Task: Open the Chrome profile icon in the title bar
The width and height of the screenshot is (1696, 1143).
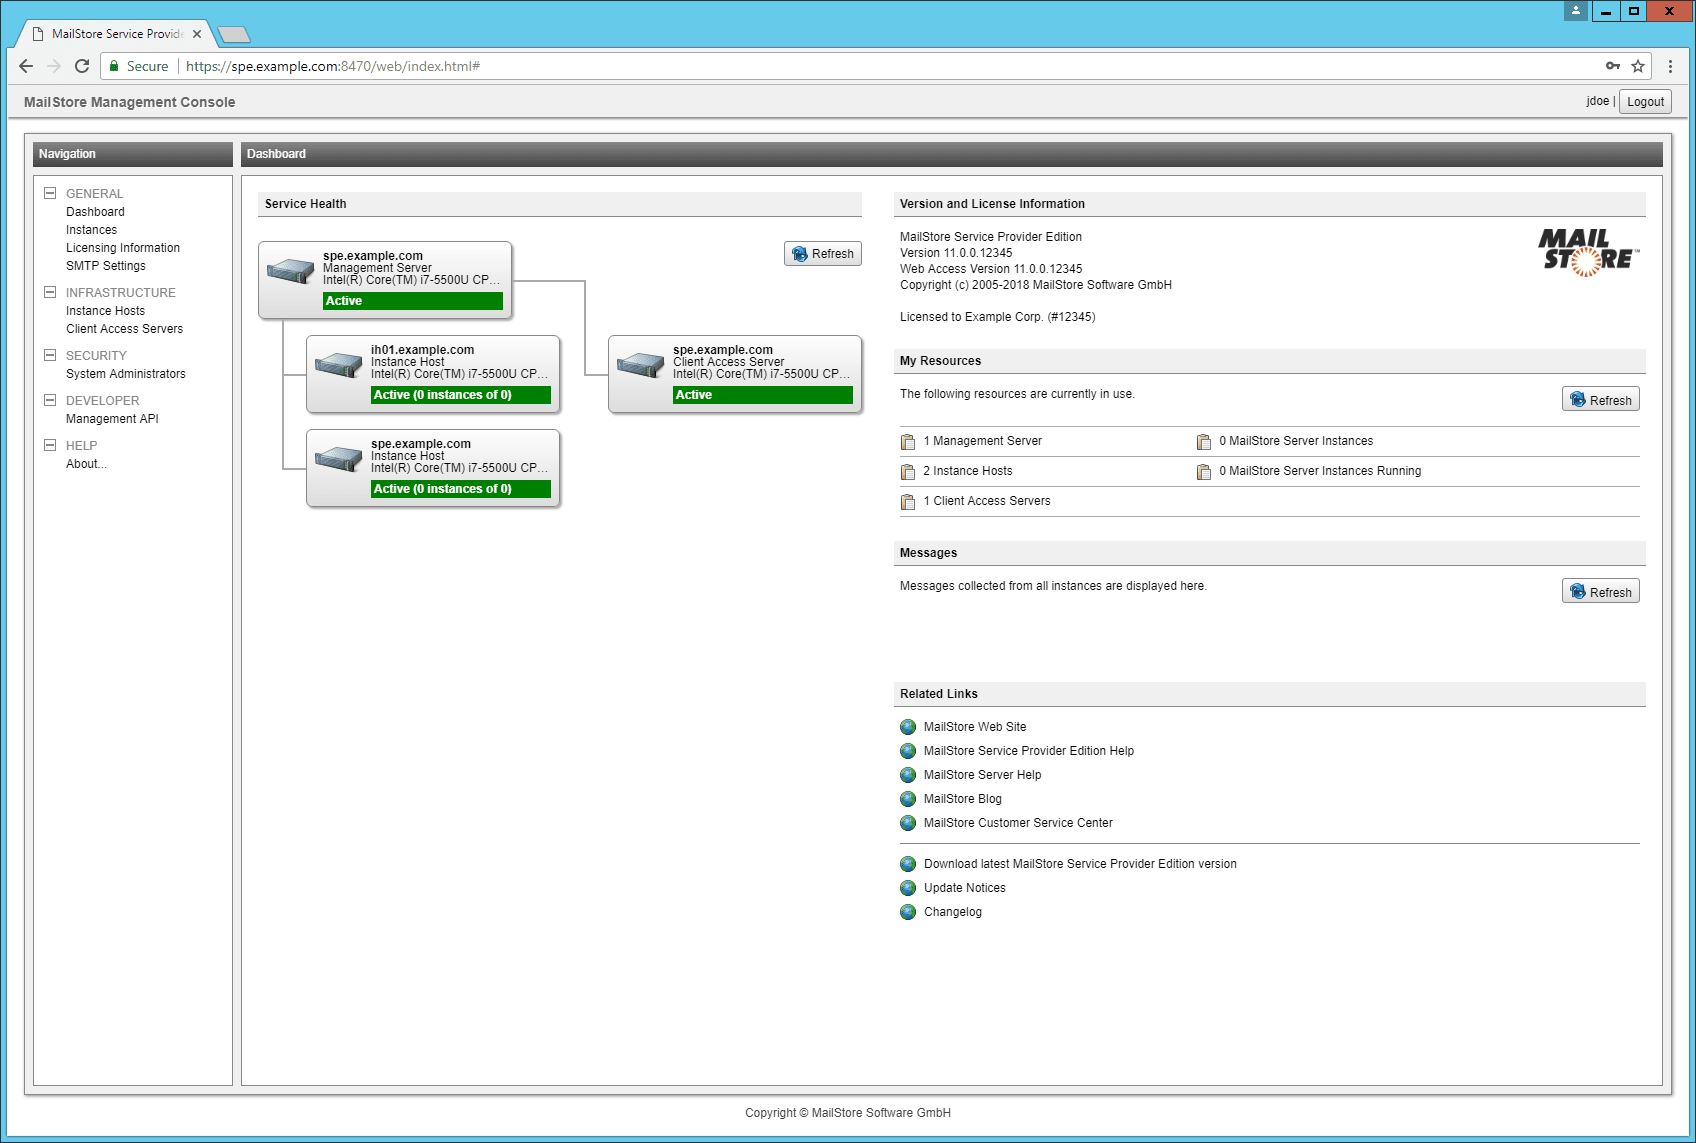Action: pyautogui.click(x=1576, y=11)
